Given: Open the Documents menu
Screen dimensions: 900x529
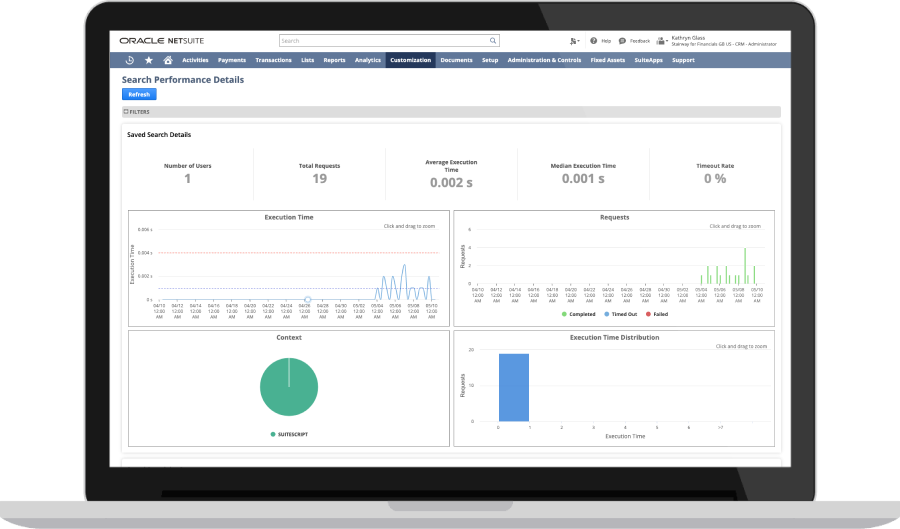Looking at the screenshot, I should (x=456, y=60).
